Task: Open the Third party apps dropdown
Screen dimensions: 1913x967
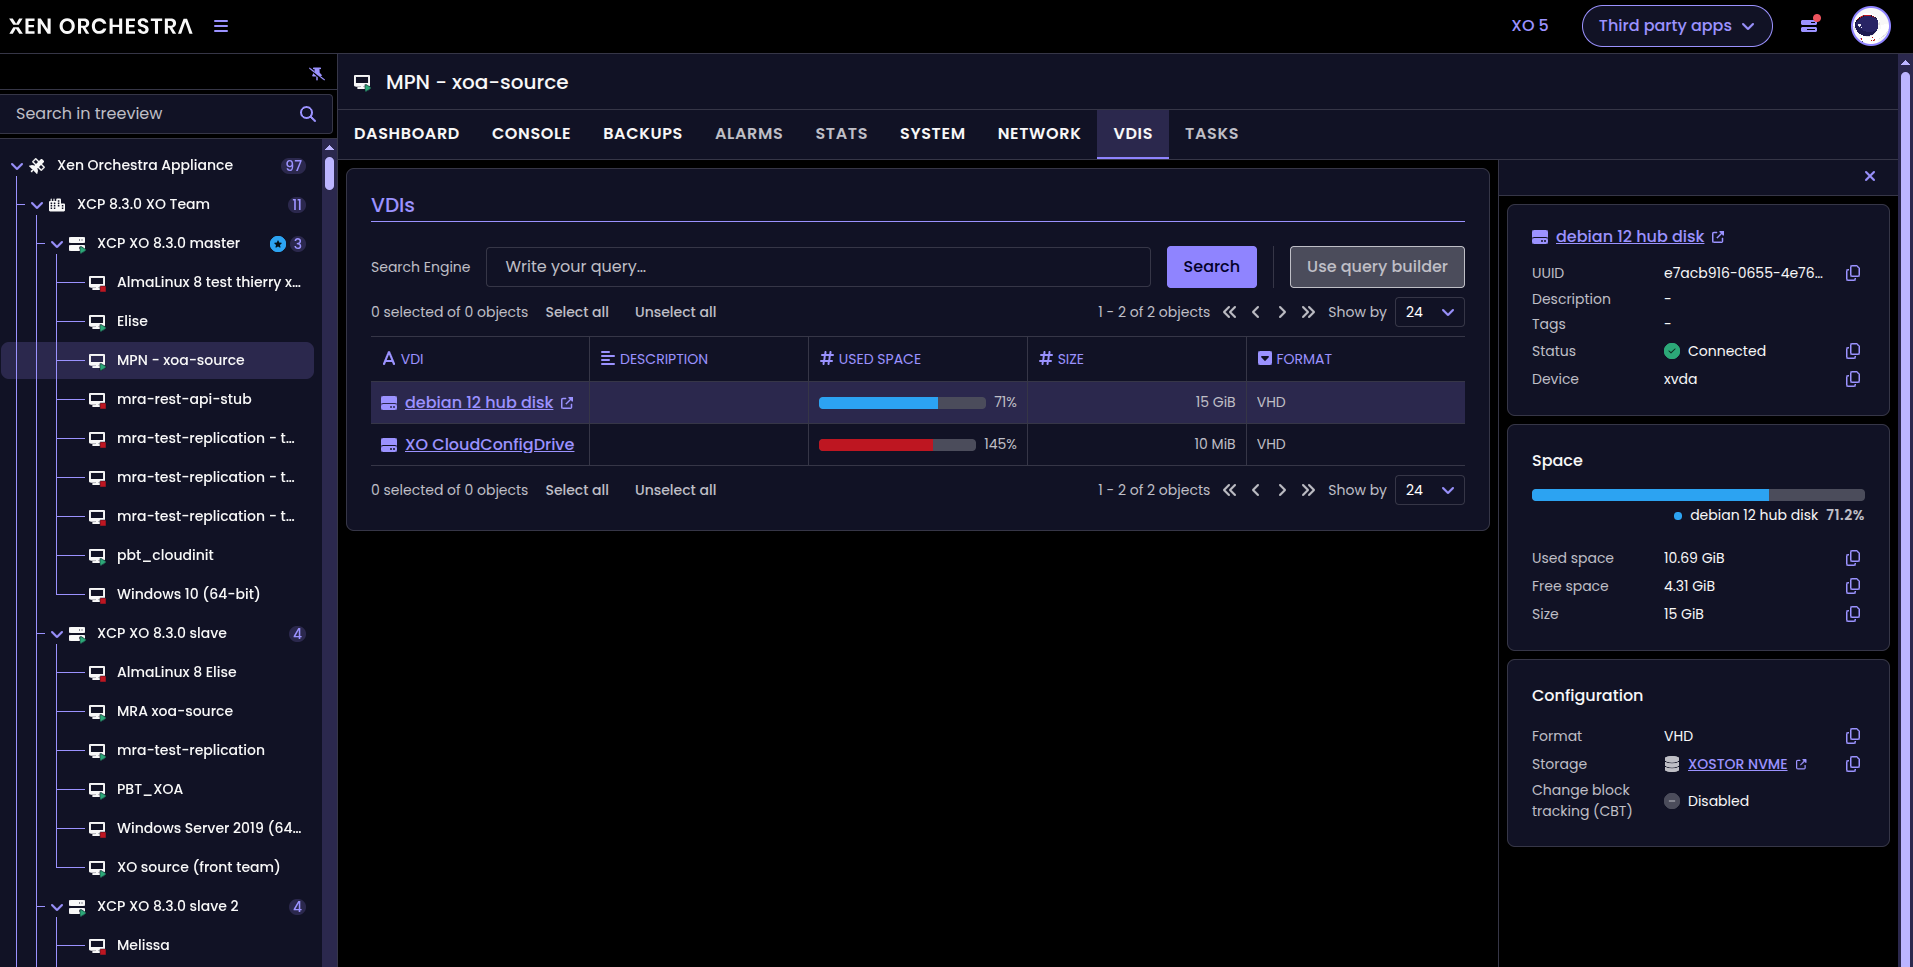Action: tap(1676, 26)
